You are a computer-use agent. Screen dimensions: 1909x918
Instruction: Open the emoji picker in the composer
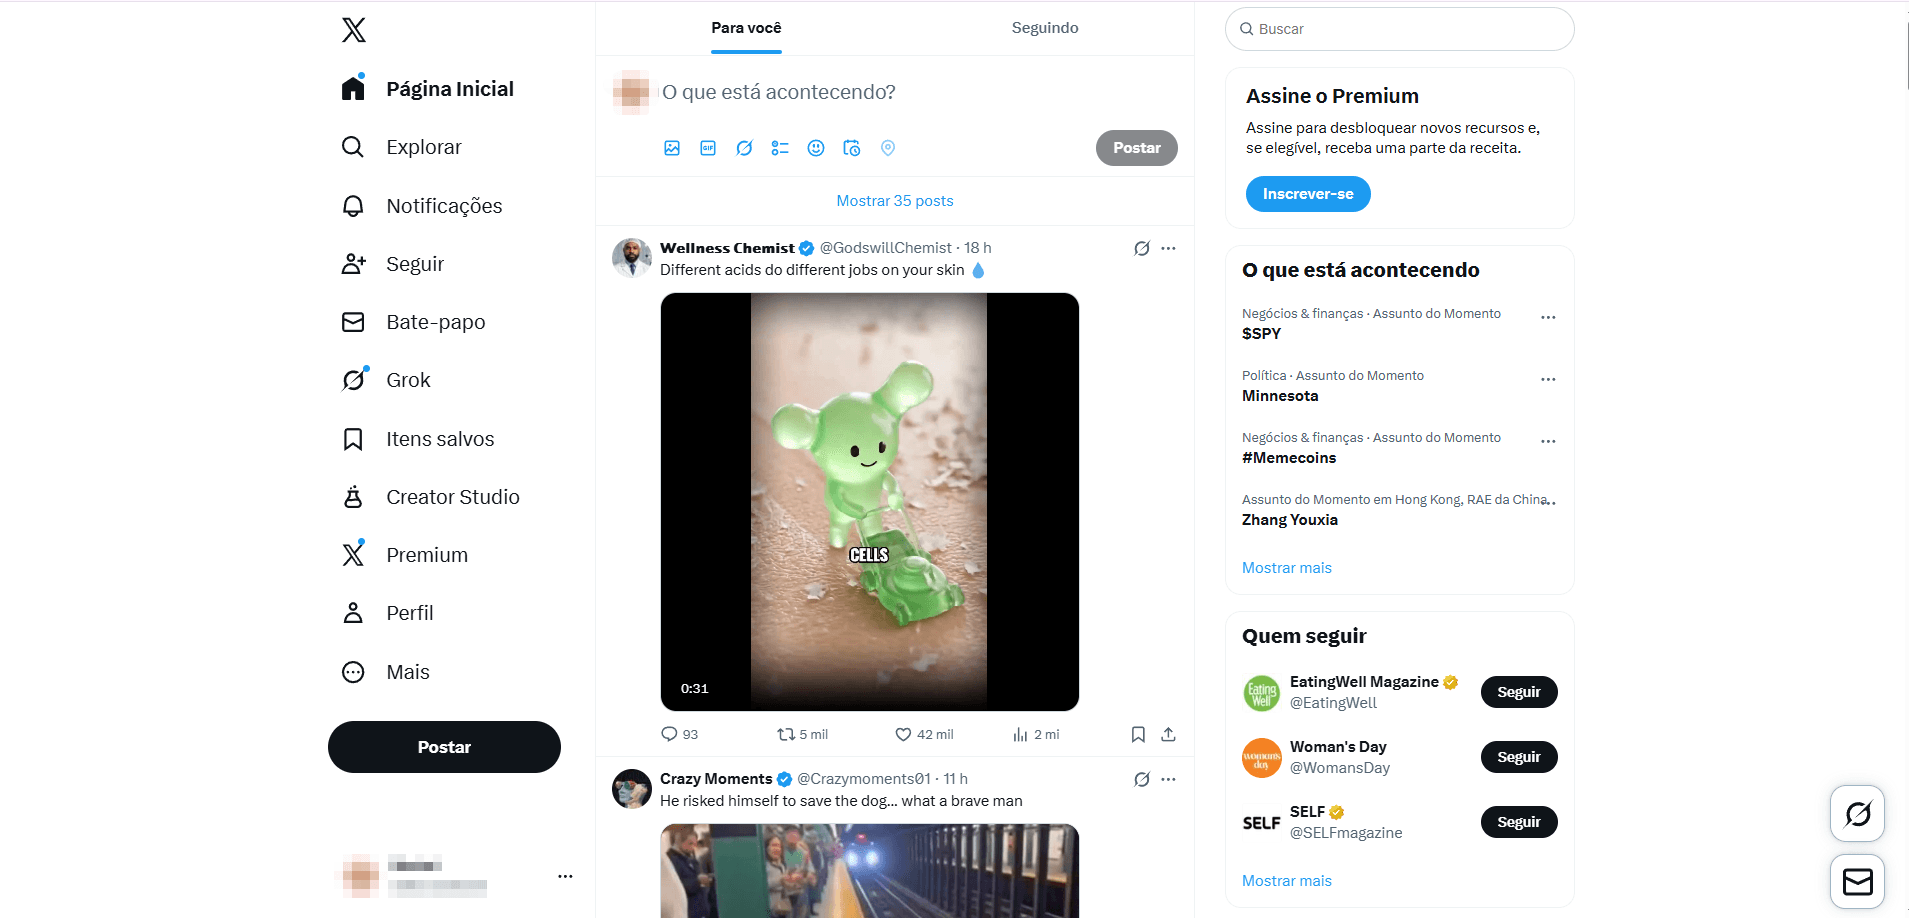(816, 148)
